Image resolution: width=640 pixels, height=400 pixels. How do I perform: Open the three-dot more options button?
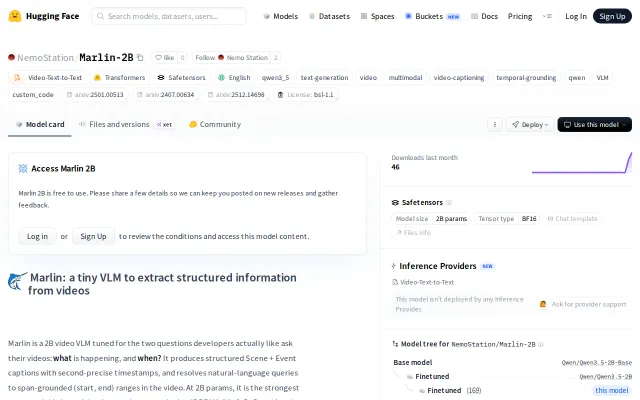click(495, 124)
